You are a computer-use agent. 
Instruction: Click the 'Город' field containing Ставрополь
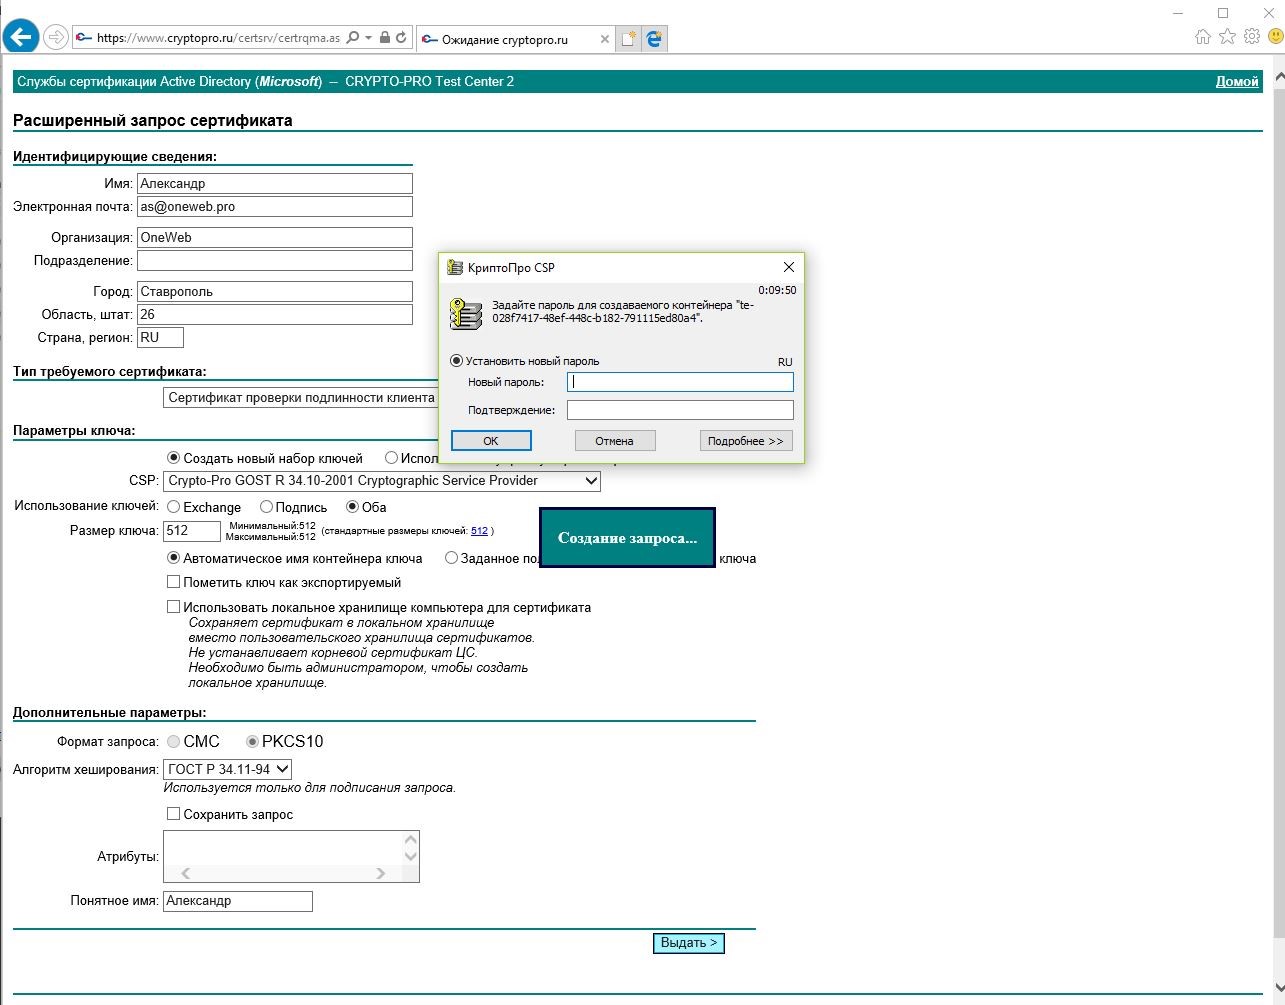[275, 291]
